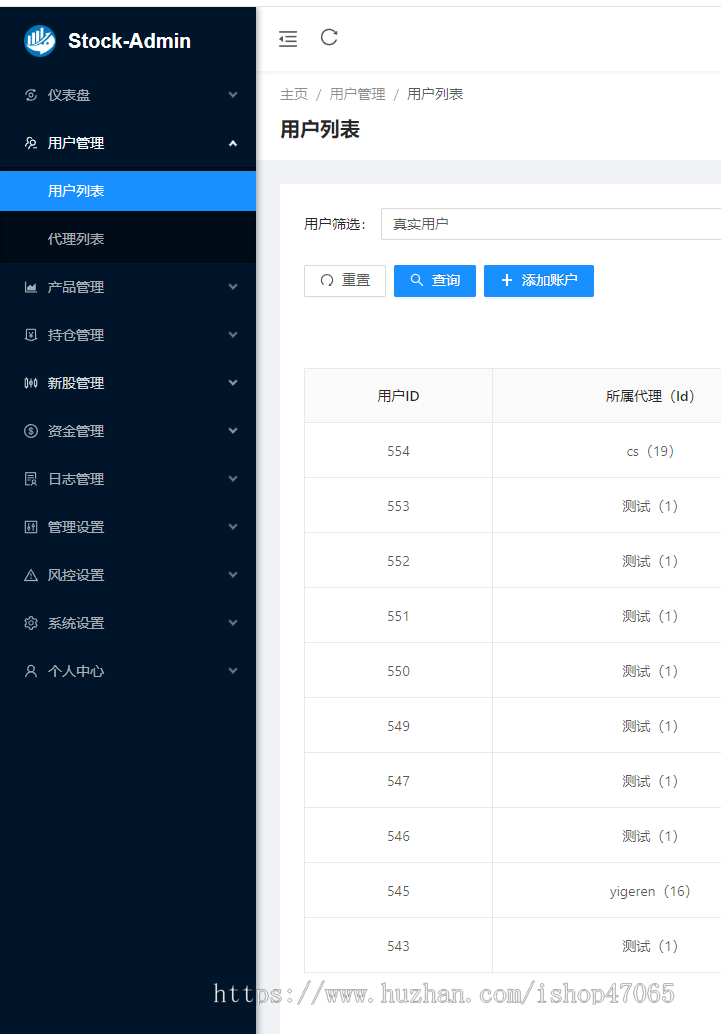721x1034 pixels.
Task: Click the person icon beside 个人中心
Action: (30, 671)
